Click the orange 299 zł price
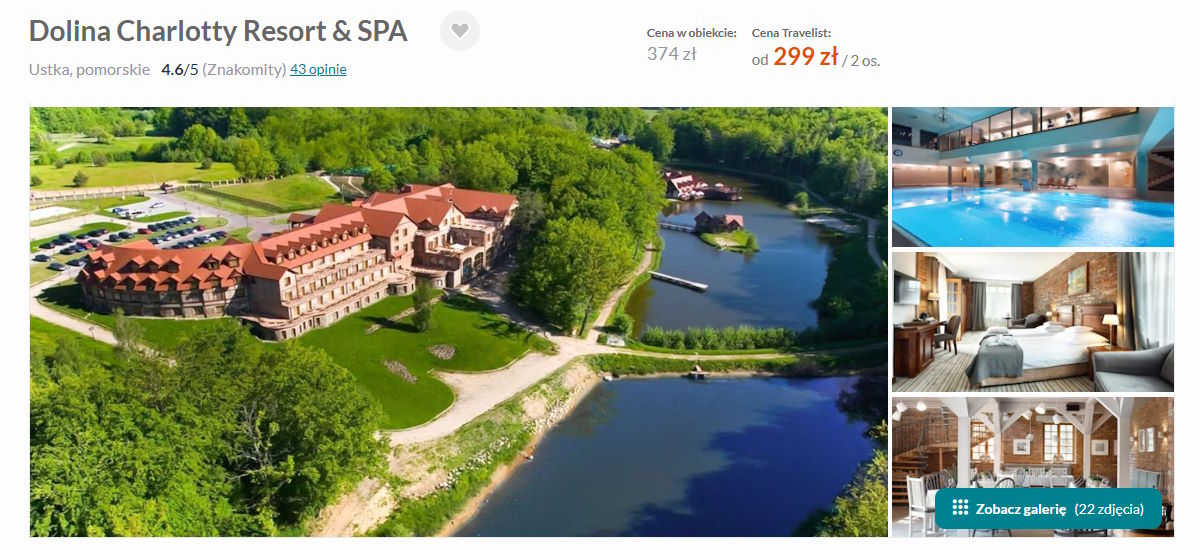The width and height of the screenshot is (1200, 550). (805, 57)
